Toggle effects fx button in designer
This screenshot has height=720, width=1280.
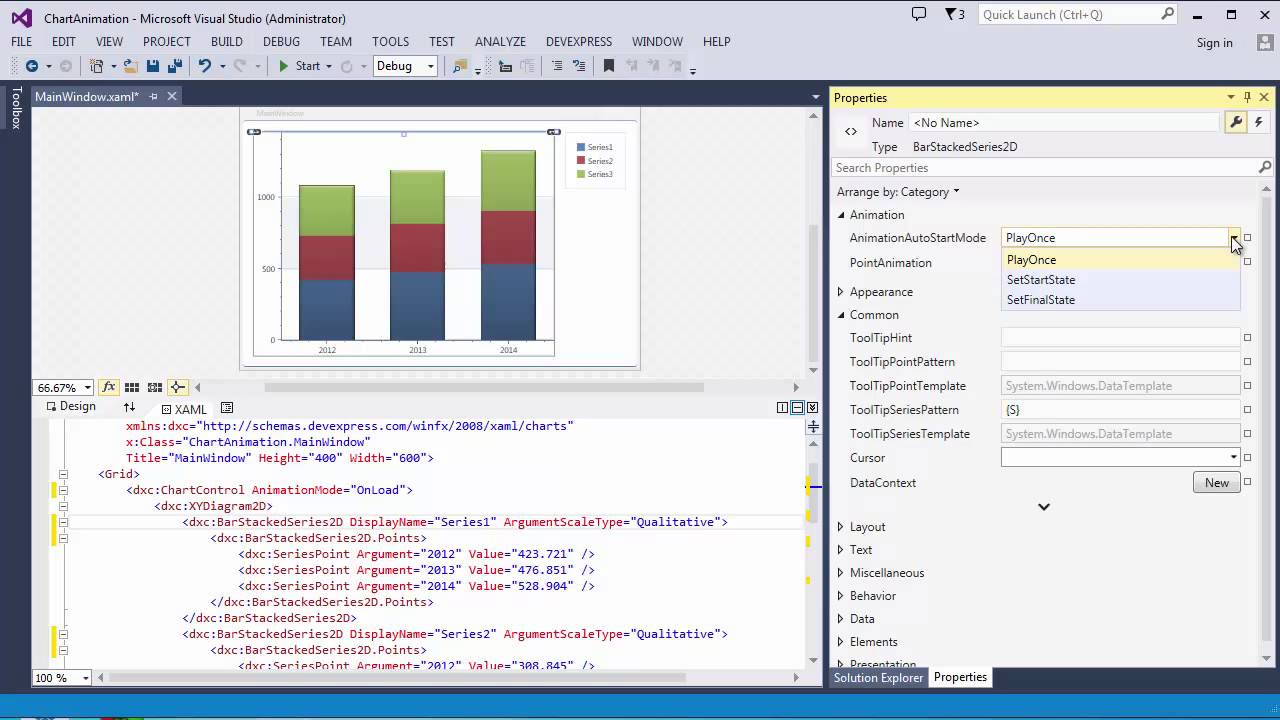109,387
